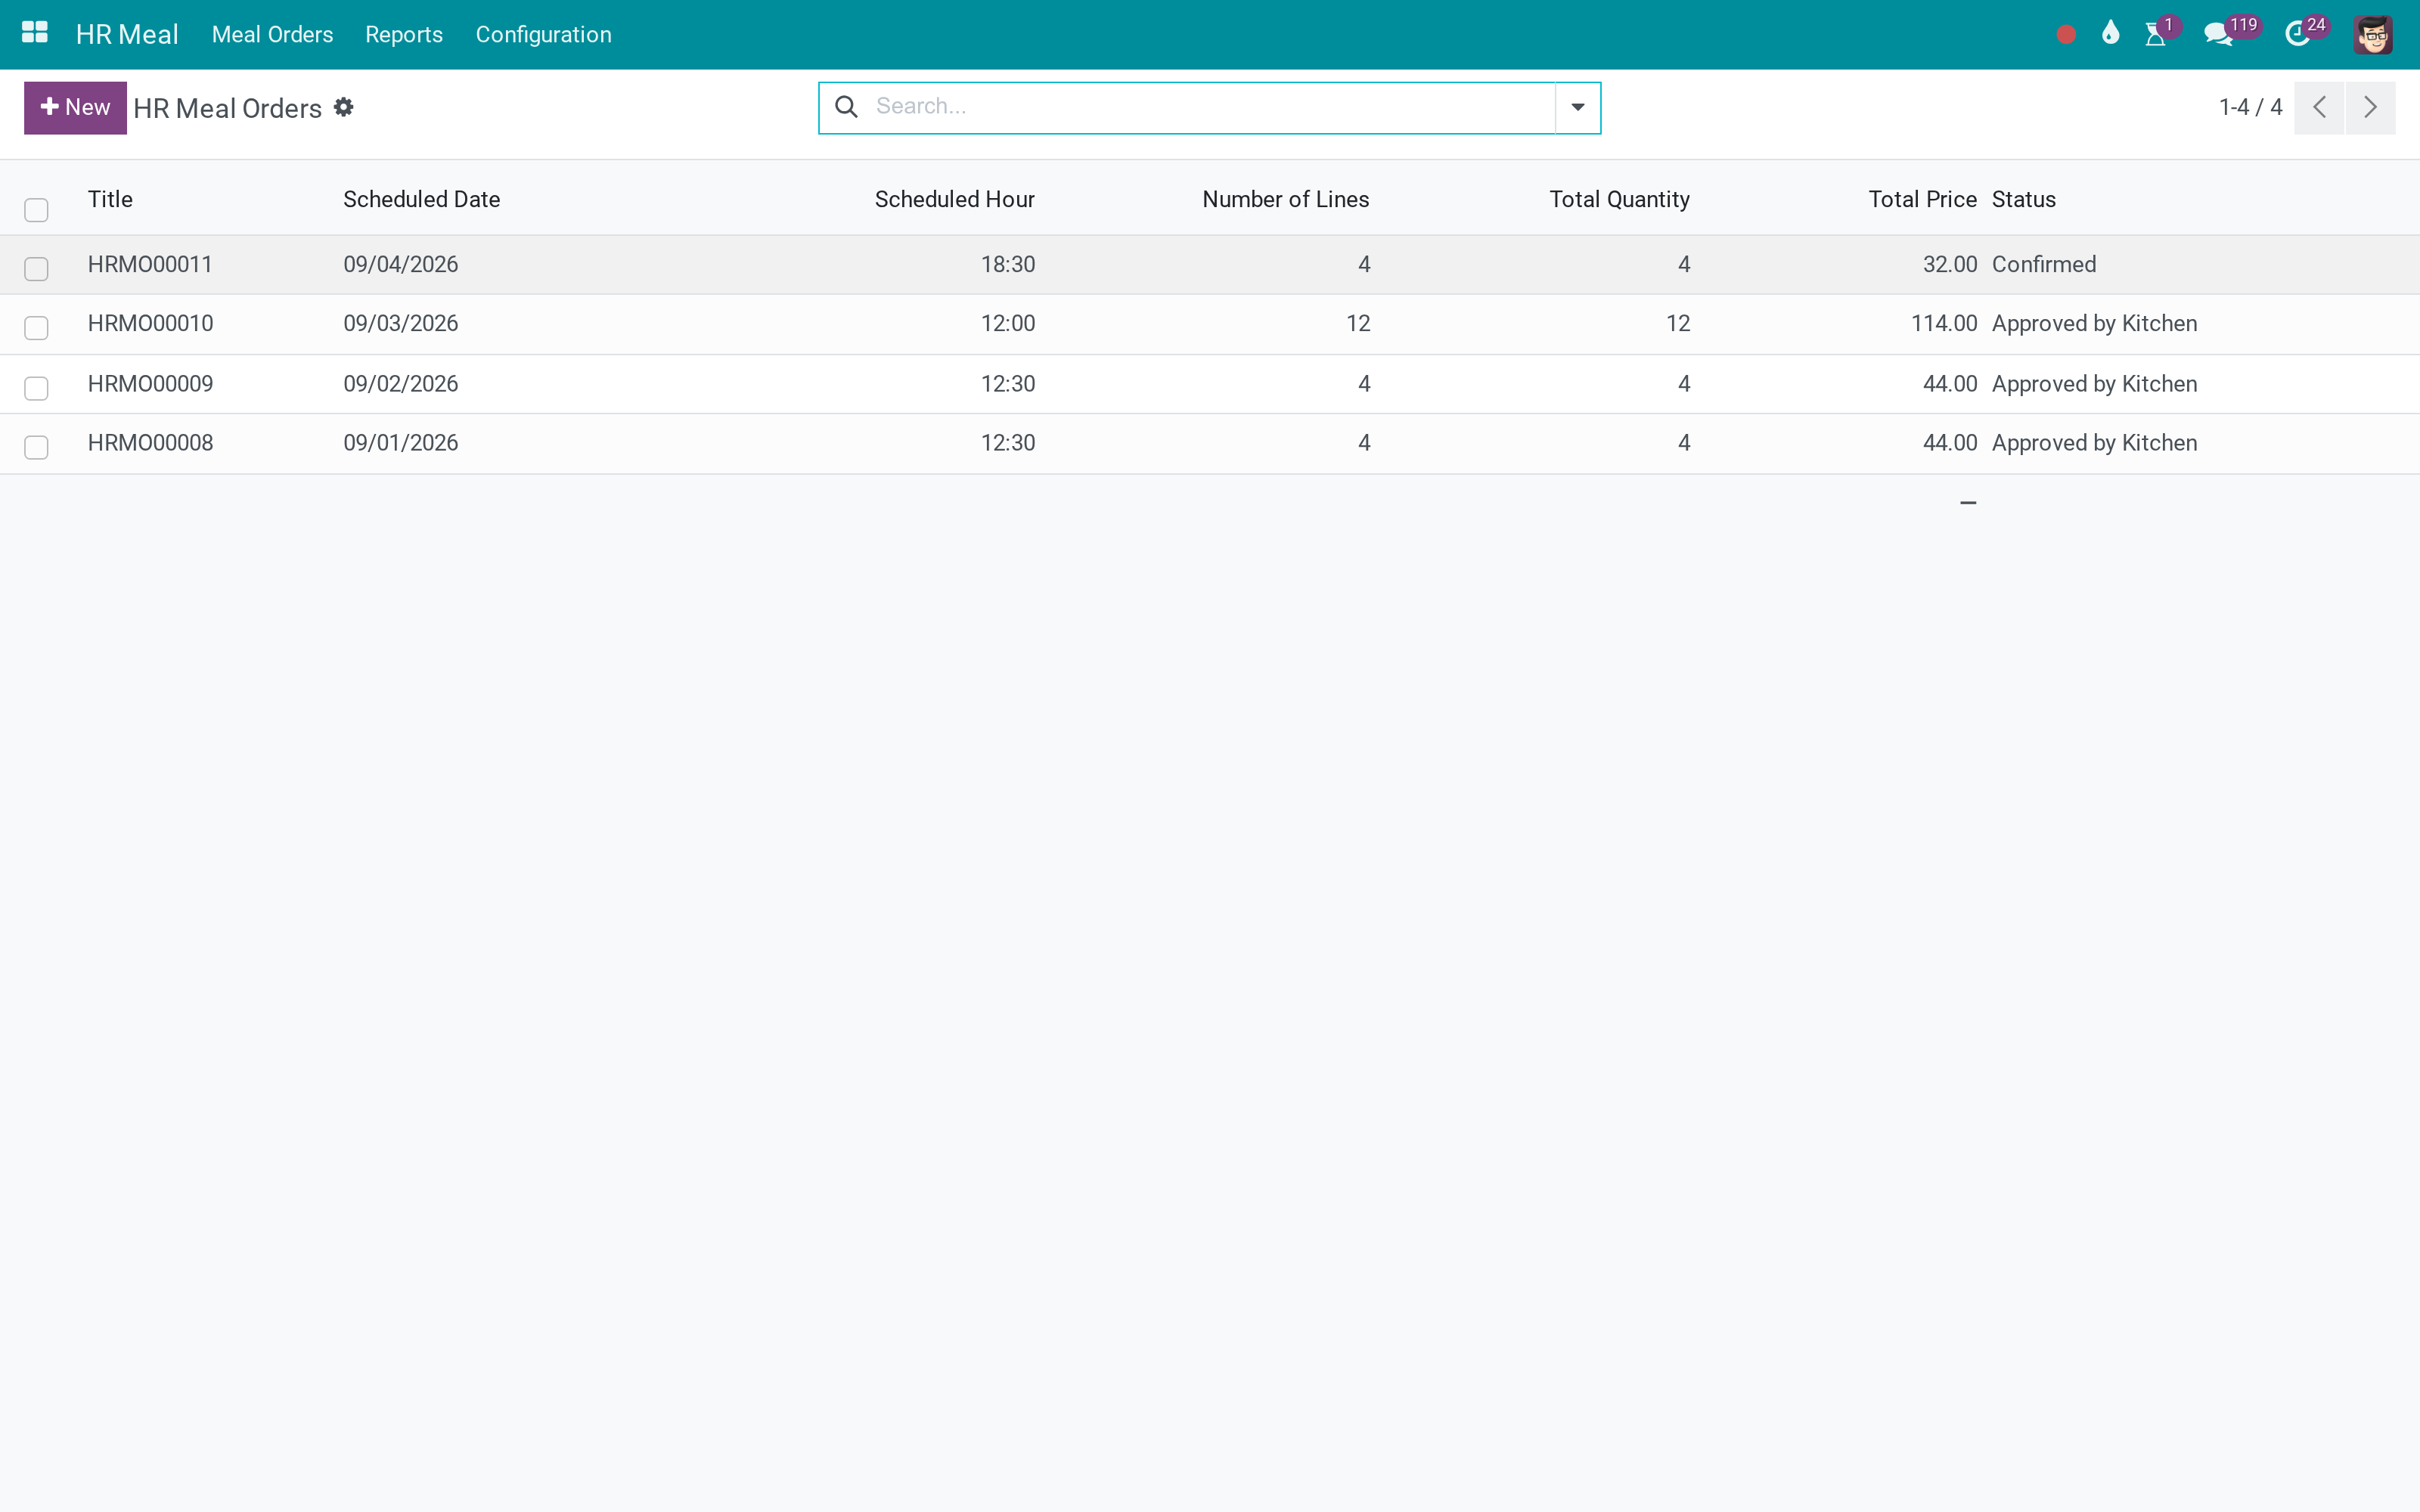Click the date 09/01/2026

(401, 443)
